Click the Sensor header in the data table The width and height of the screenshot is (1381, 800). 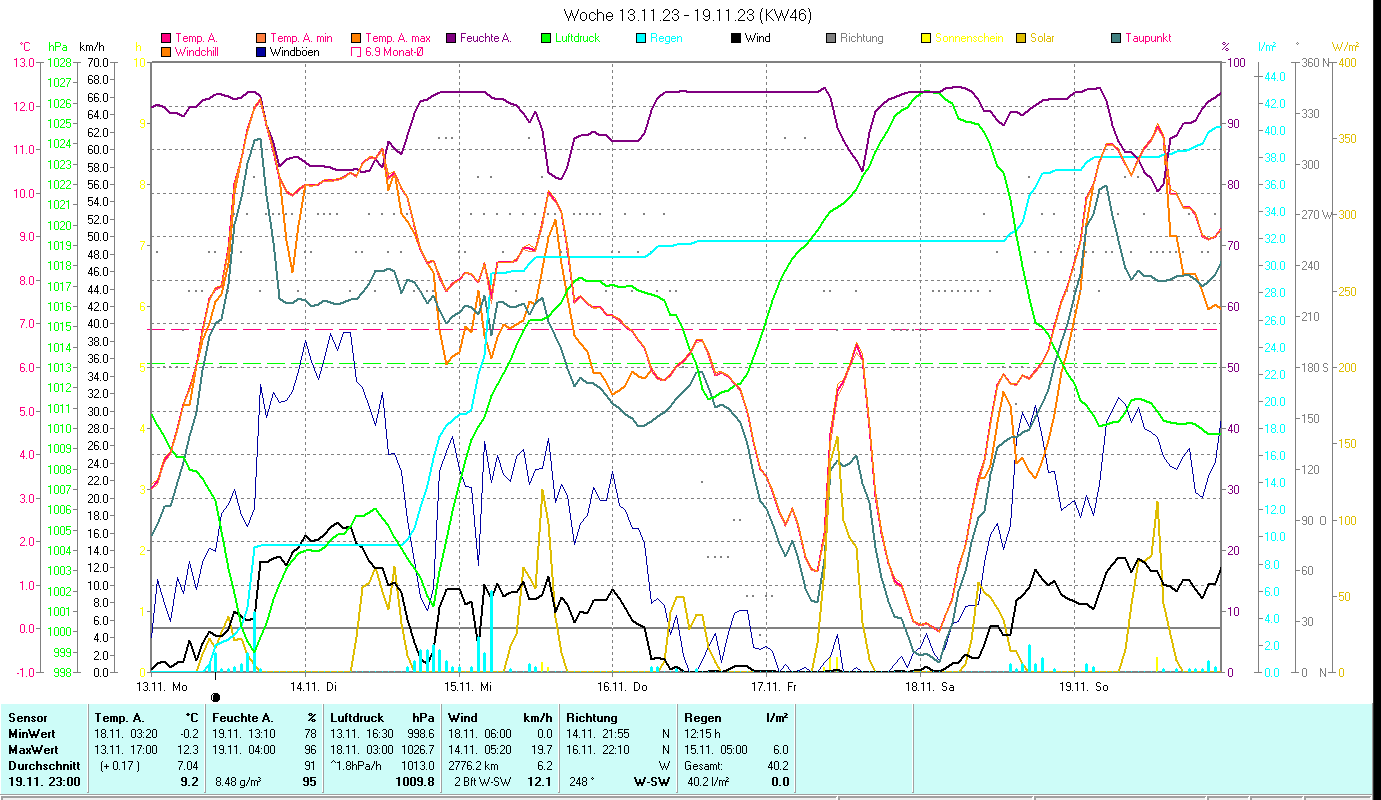point(27,718)
